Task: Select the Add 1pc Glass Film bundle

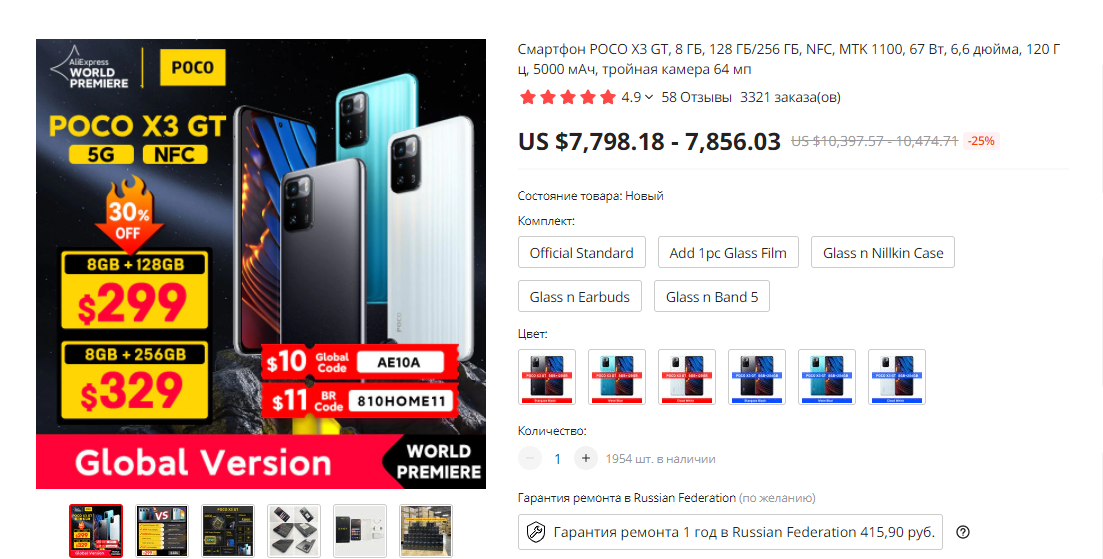Action: (x=728, y=252)
